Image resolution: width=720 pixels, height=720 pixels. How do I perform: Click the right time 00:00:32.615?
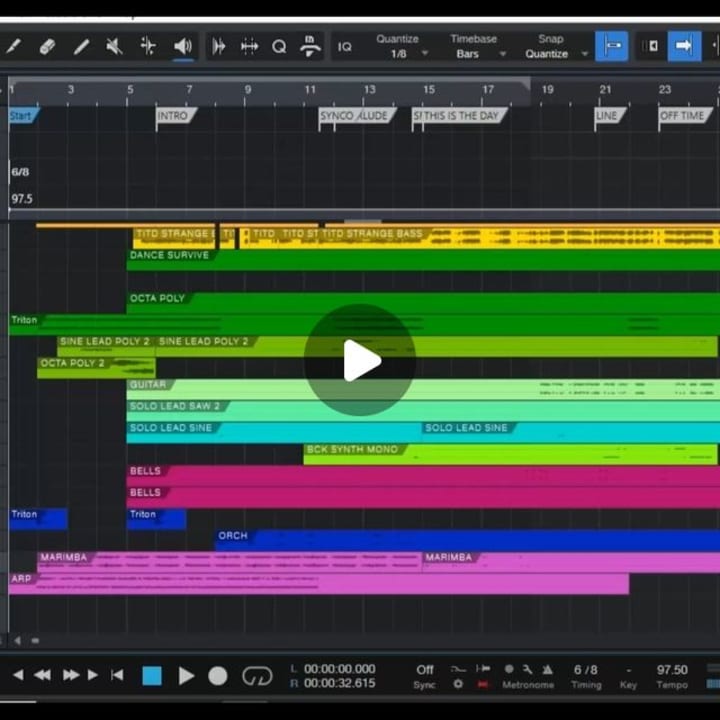339,684
